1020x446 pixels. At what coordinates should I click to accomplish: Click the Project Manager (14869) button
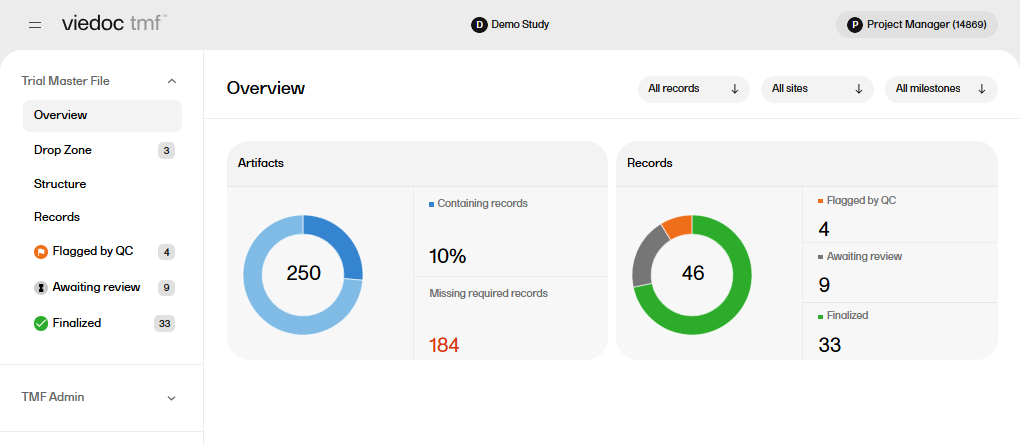(x=916, y=24)
